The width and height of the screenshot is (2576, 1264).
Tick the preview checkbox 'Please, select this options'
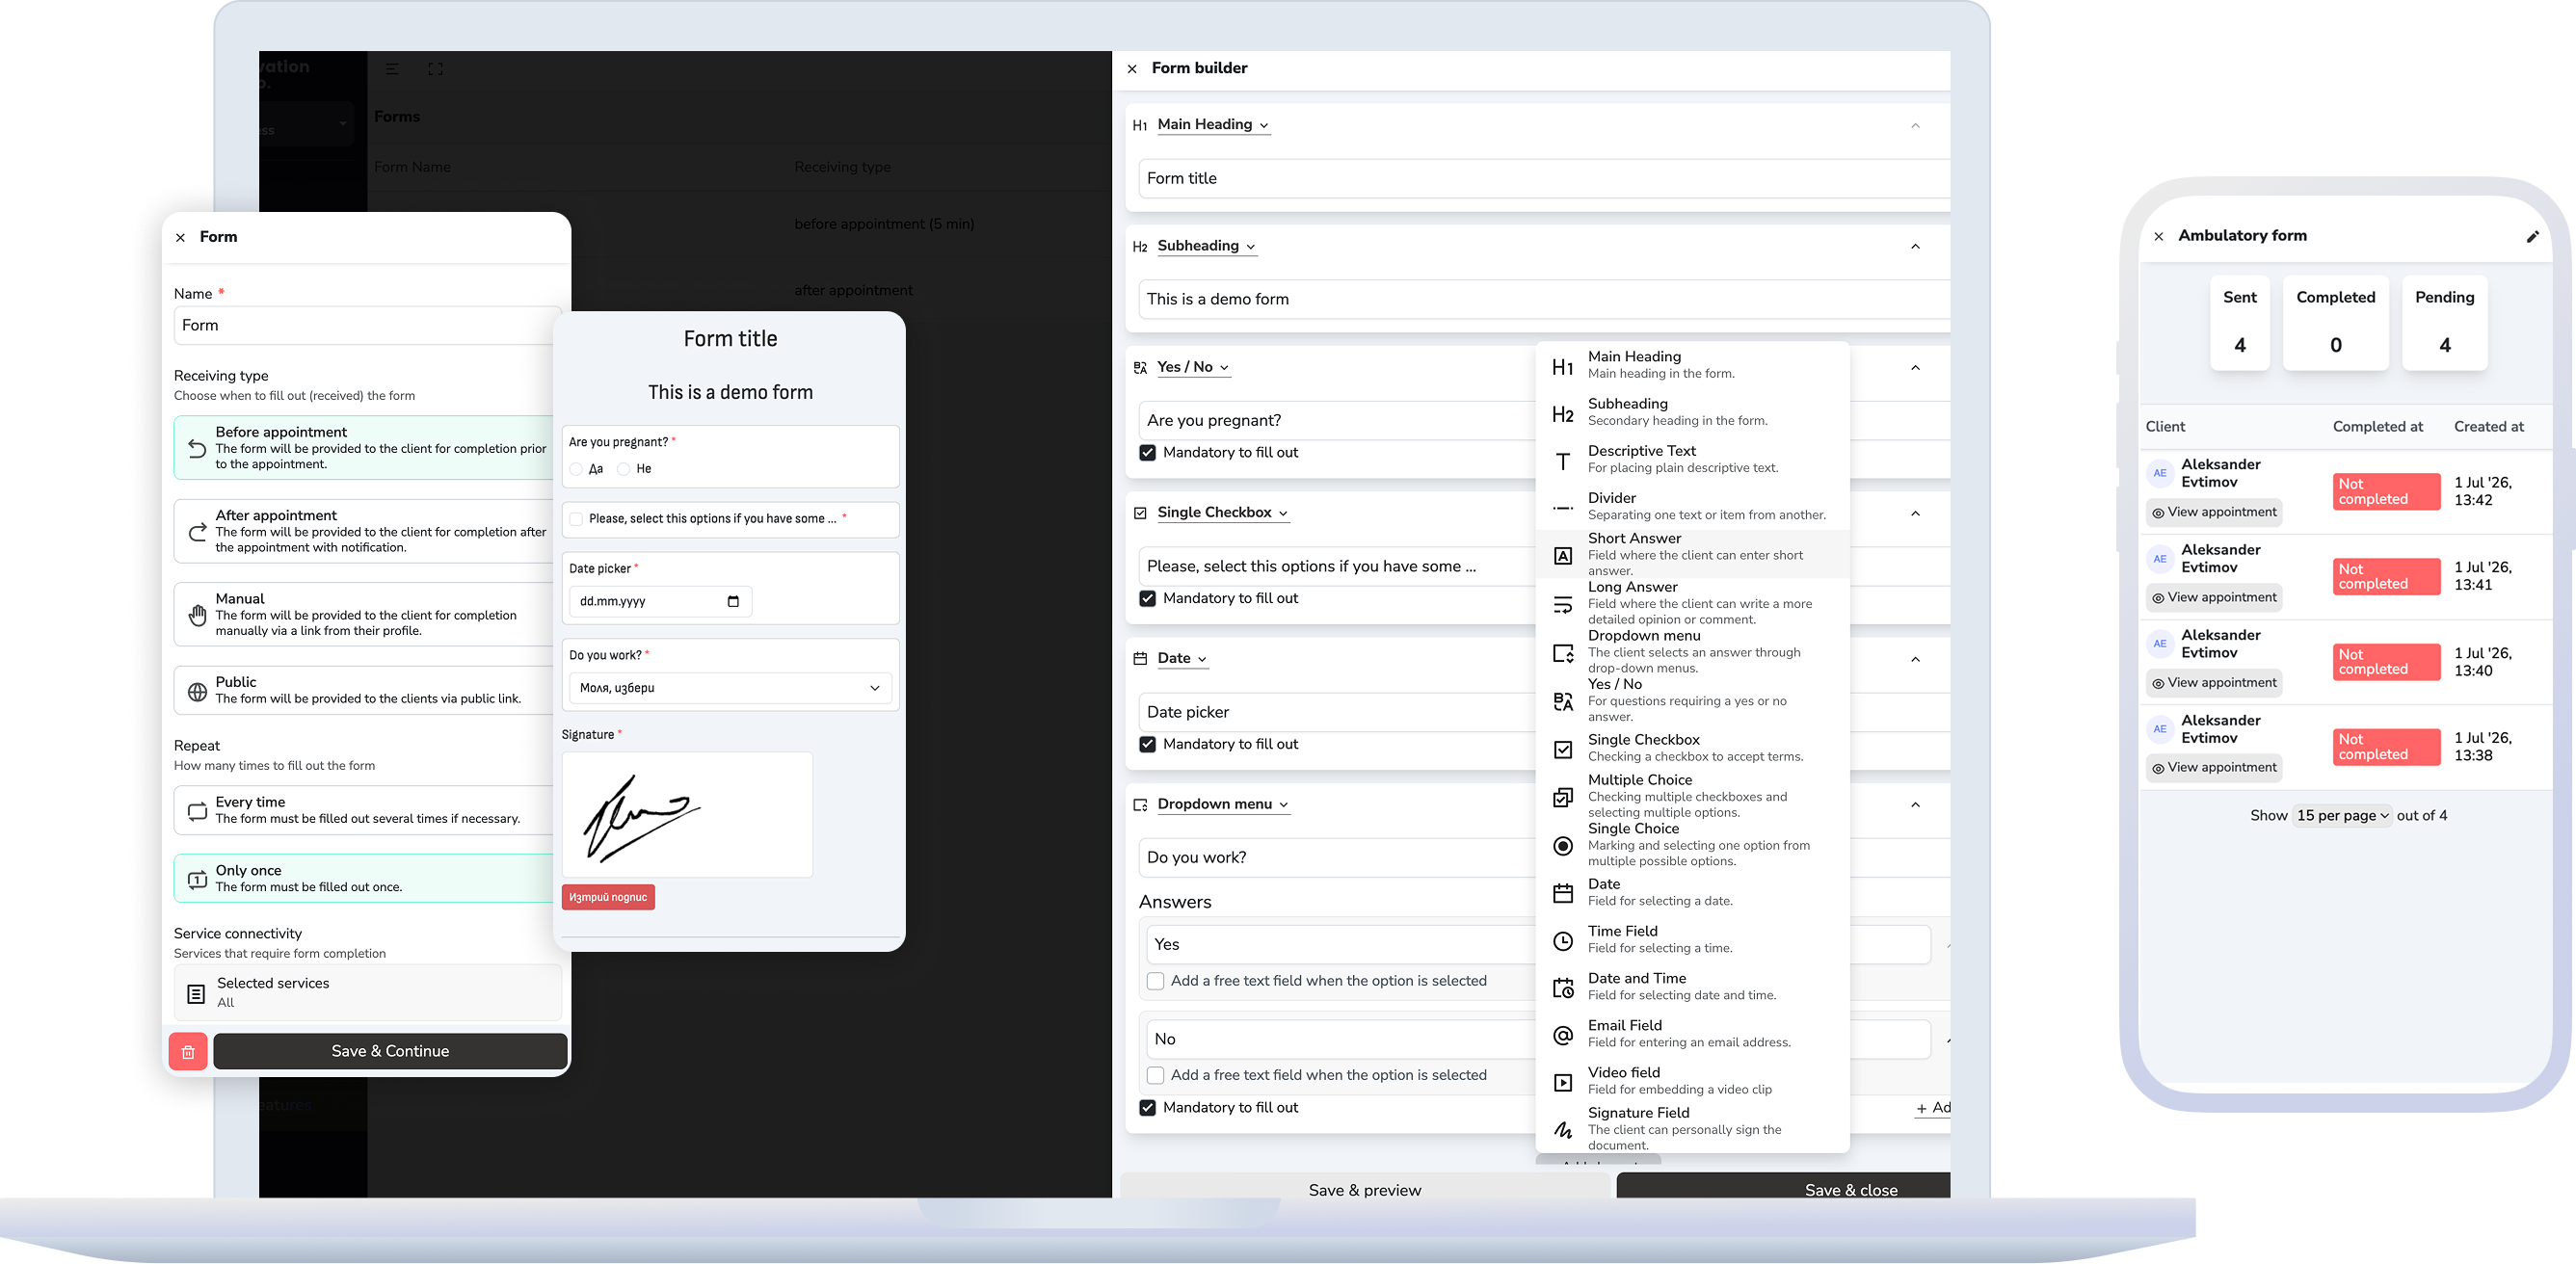pos(576,519)
